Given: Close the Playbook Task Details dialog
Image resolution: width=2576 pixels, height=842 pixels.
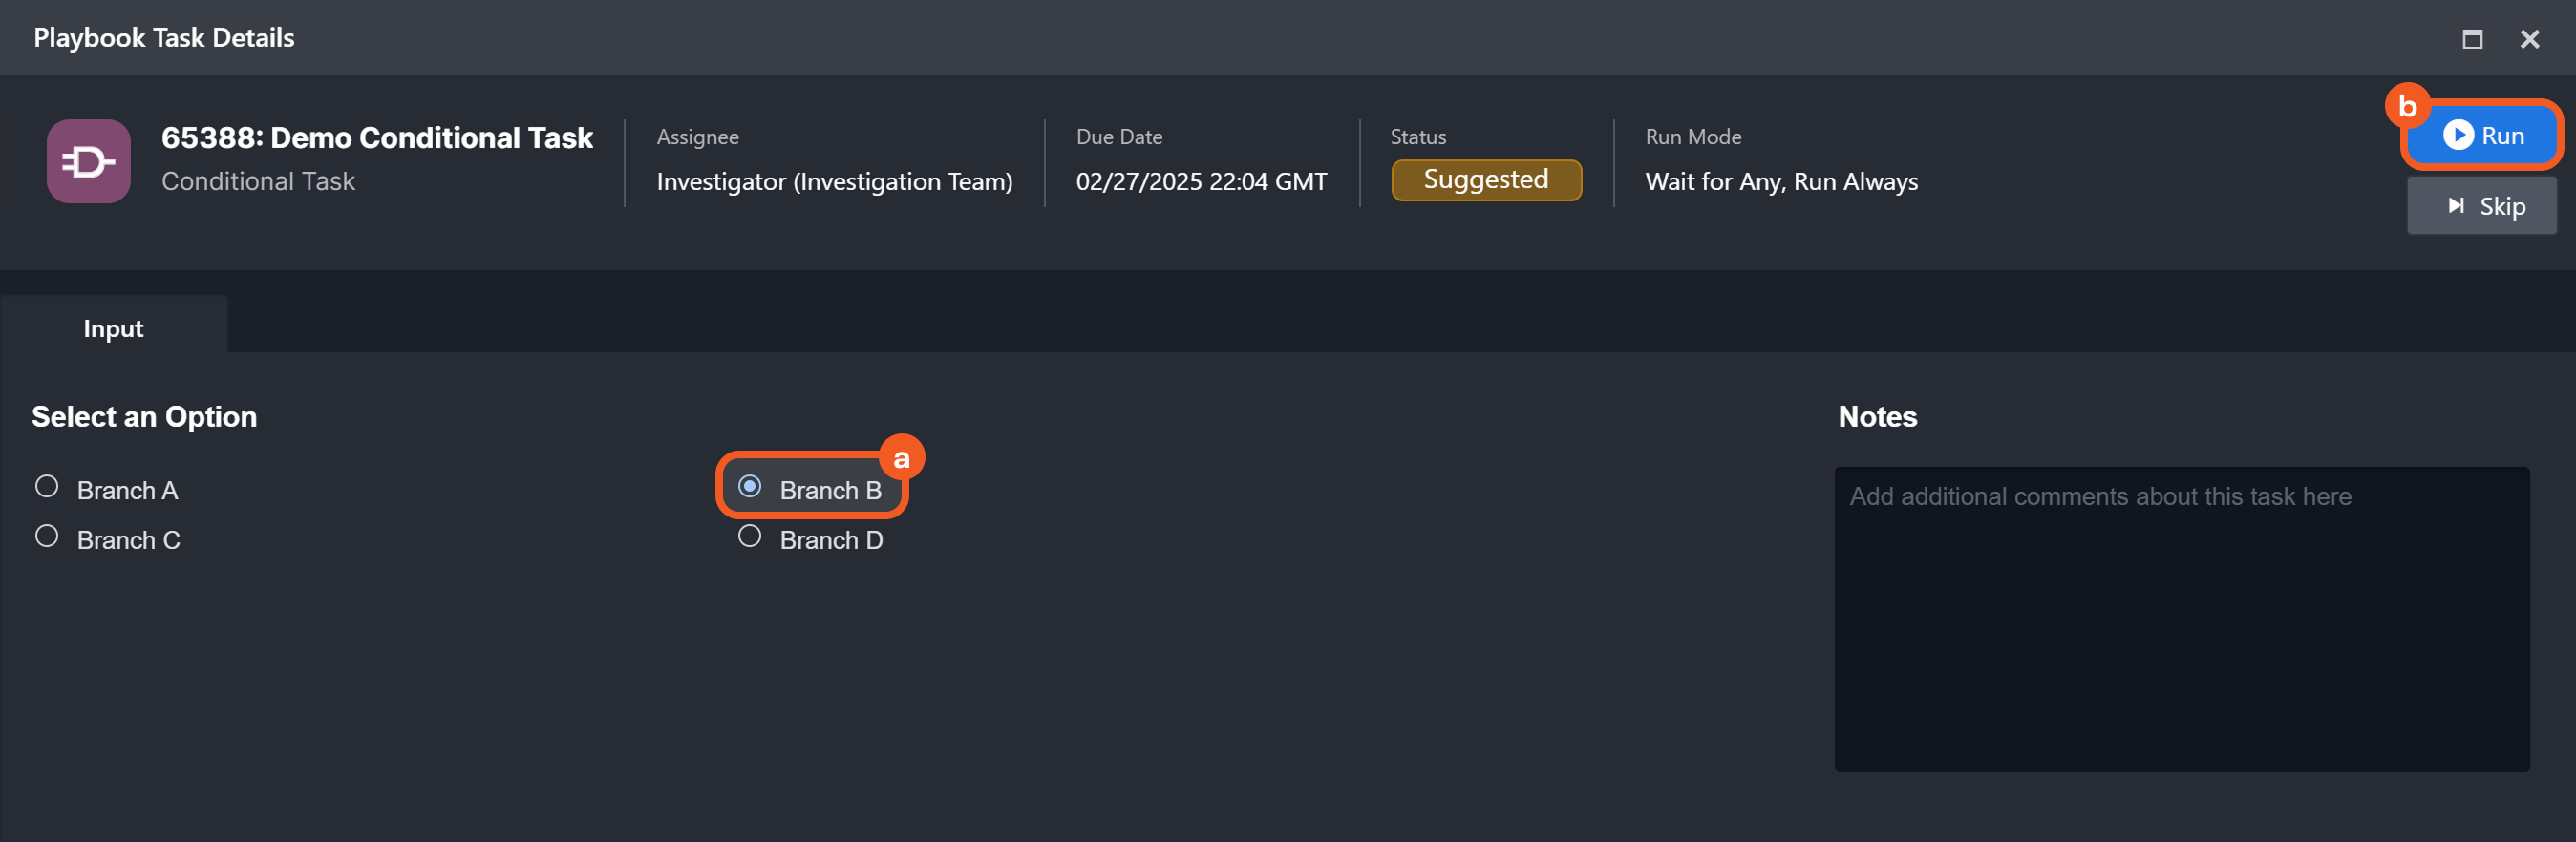Looking at the screenshot, I should [x=2529, y=39].
